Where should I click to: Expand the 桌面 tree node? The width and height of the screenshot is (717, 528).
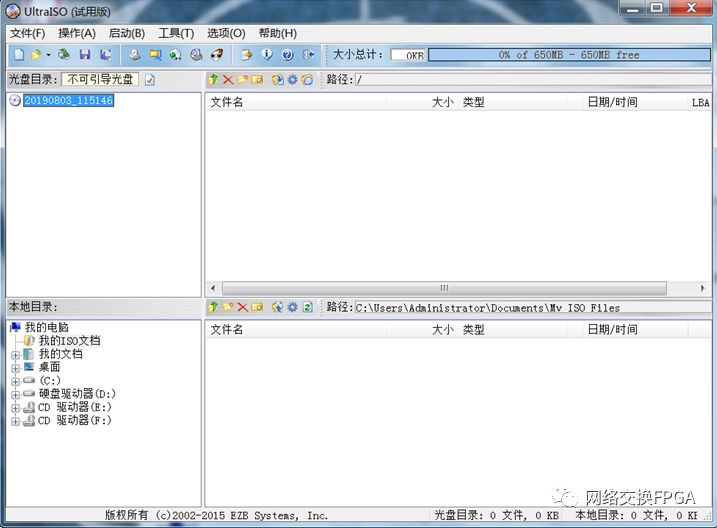pos(16,368)
